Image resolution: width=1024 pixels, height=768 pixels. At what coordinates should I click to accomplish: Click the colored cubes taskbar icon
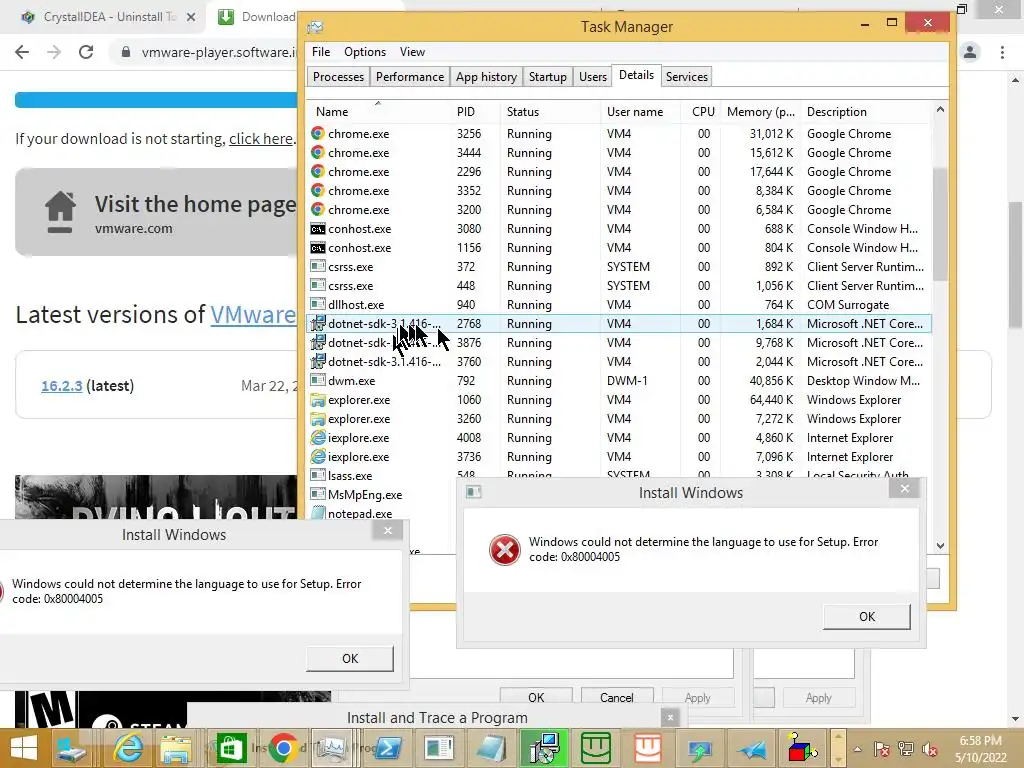click(802, 748)
